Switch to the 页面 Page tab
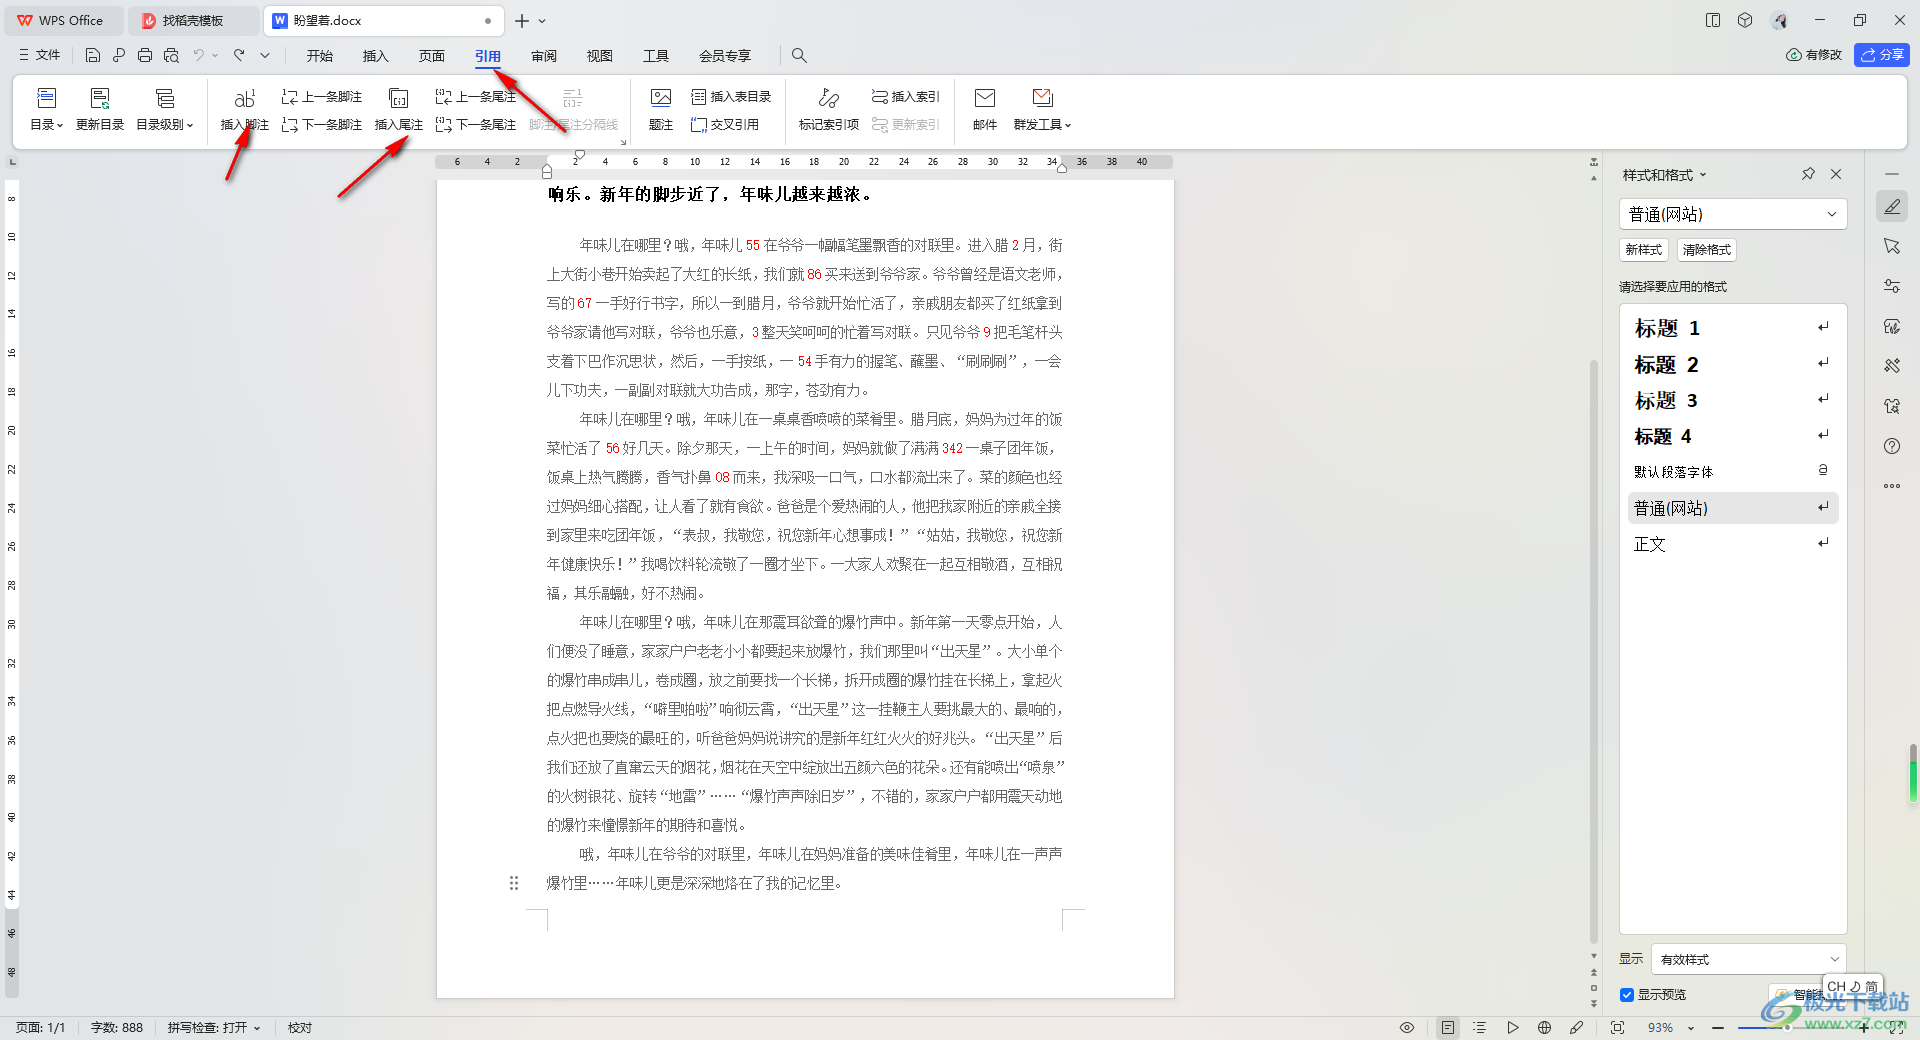The height and width of the screenshot is (1040, 1920). click(432, 56)
